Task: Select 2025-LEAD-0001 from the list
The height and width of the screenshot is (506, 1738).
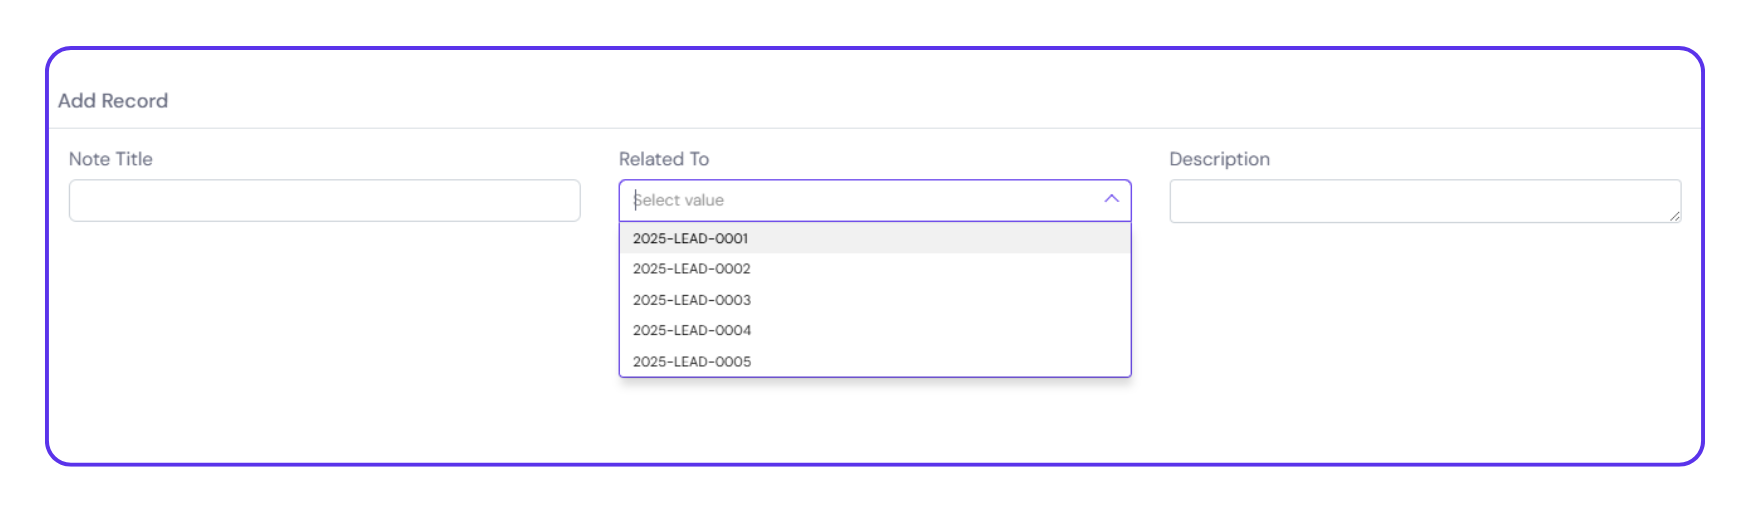Action: click(x=691, y=238)
